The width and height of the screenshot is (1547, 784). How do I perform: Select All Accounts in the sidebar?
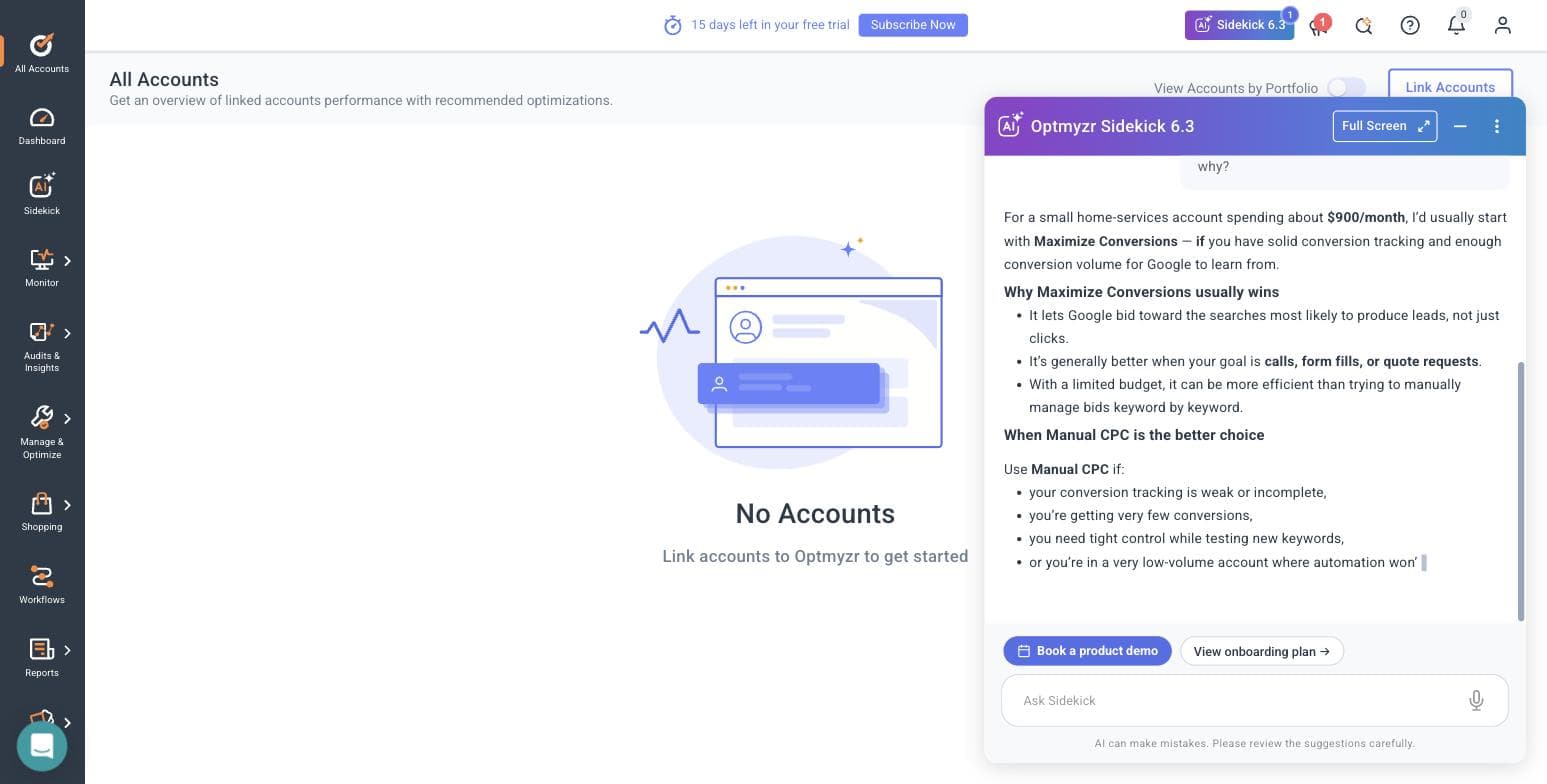point(42,54)
